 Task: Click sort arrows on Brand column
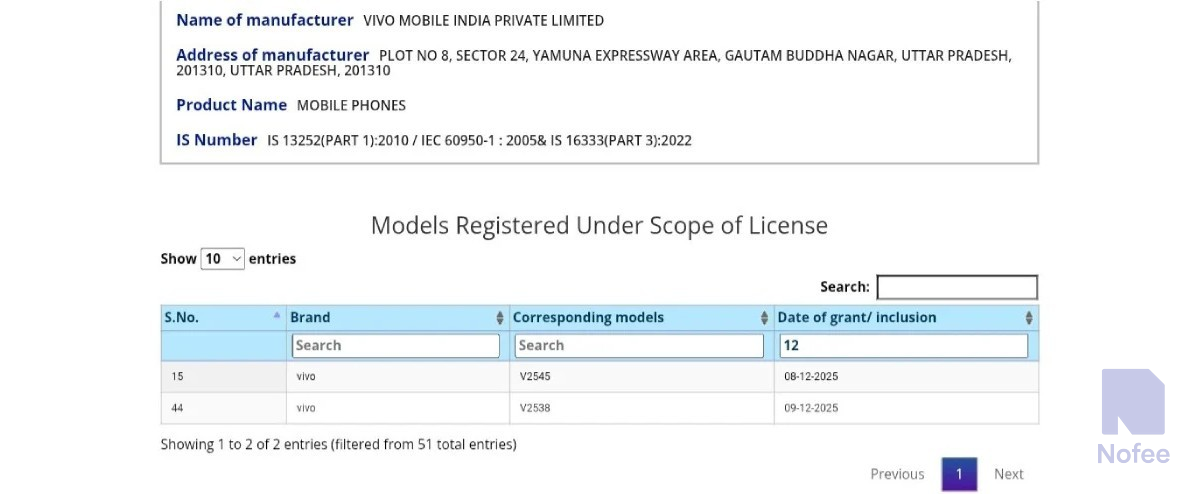(500, 318)
